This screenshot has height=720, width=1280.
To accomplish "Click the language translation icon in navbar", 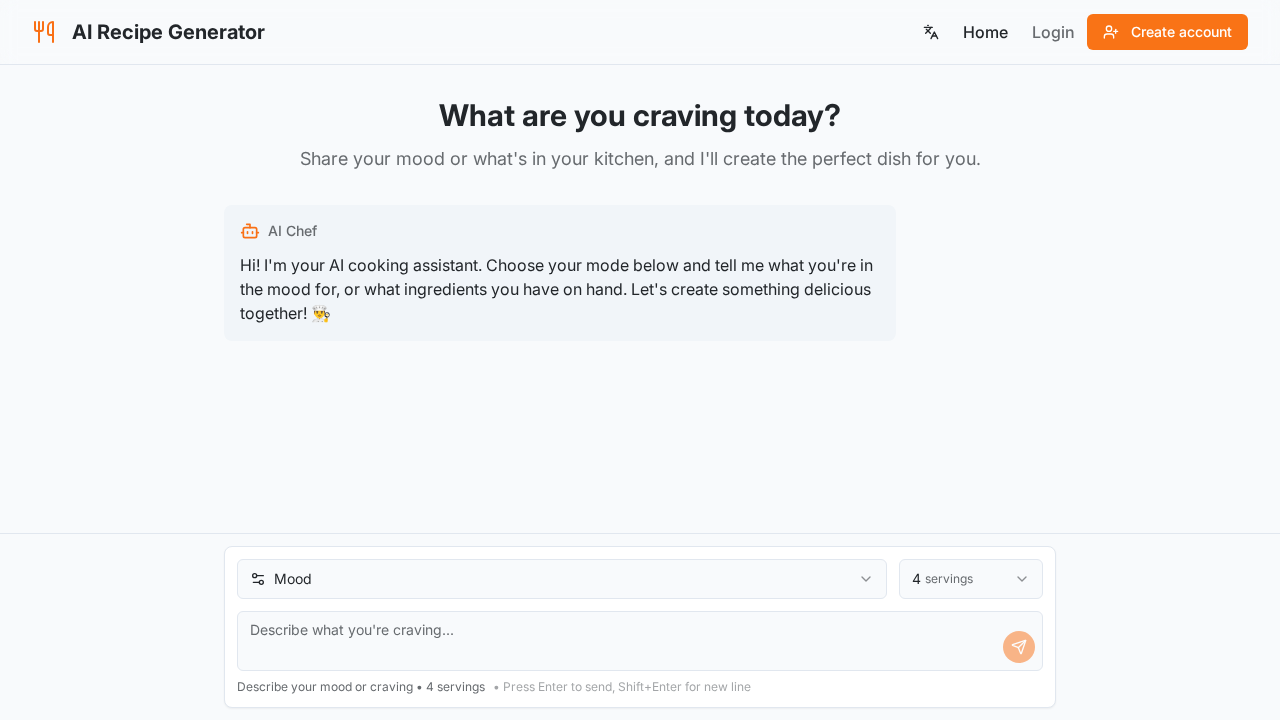I will click(x=930, y=32).
